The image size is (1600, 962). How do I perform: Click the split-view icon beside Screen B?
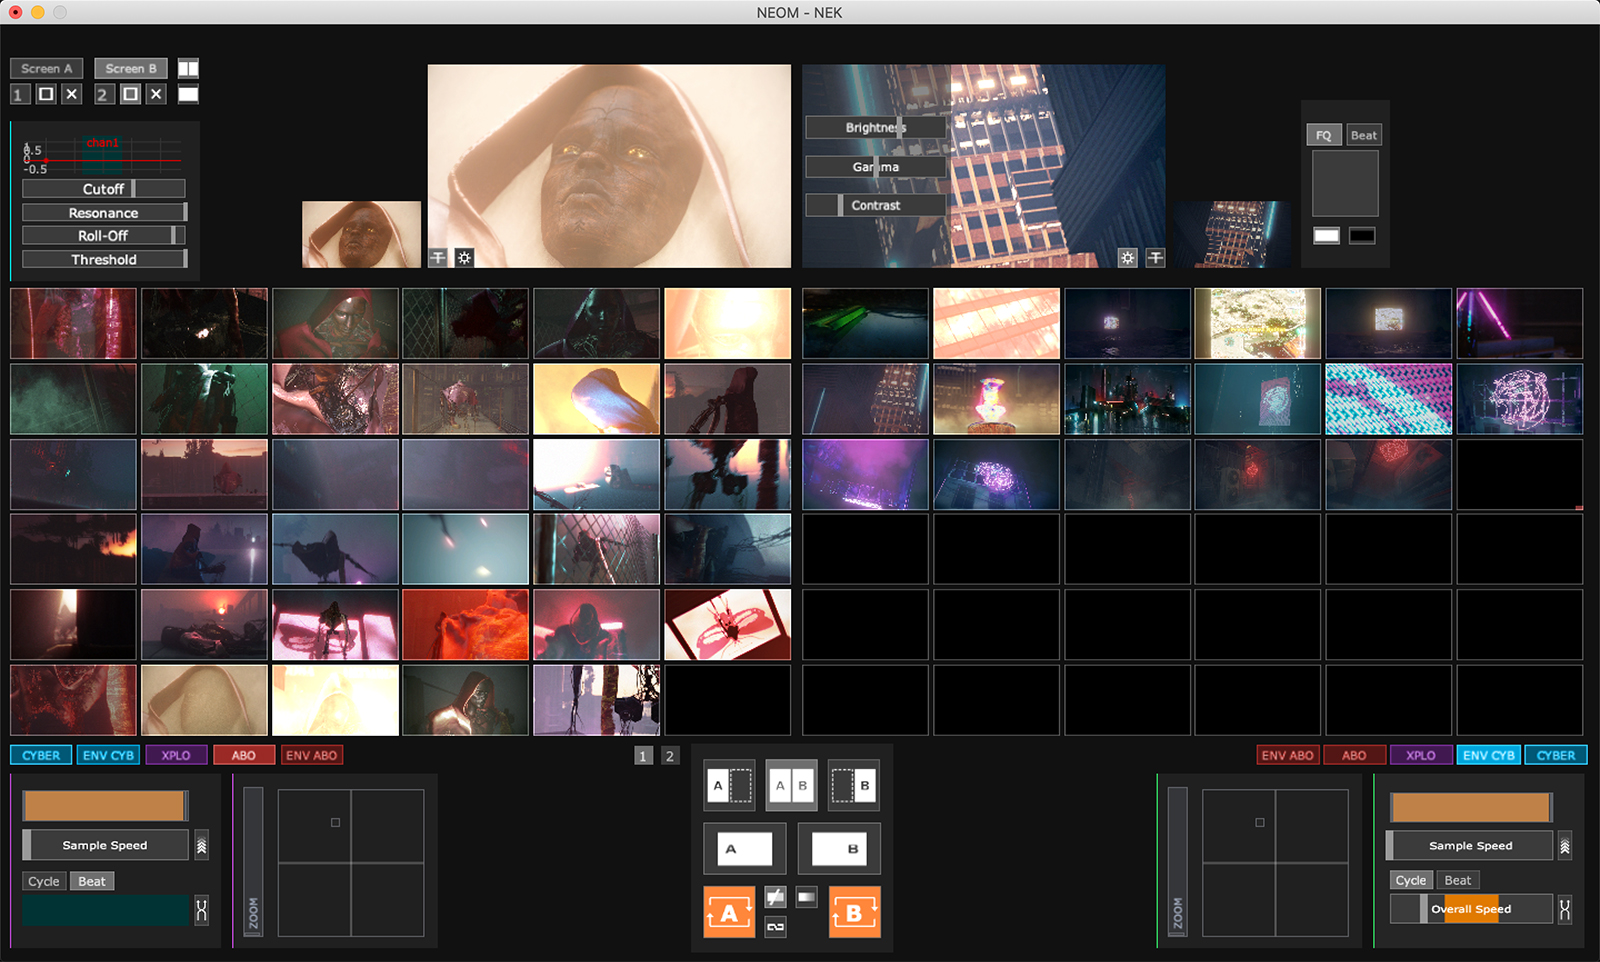[x=188, y=68]
